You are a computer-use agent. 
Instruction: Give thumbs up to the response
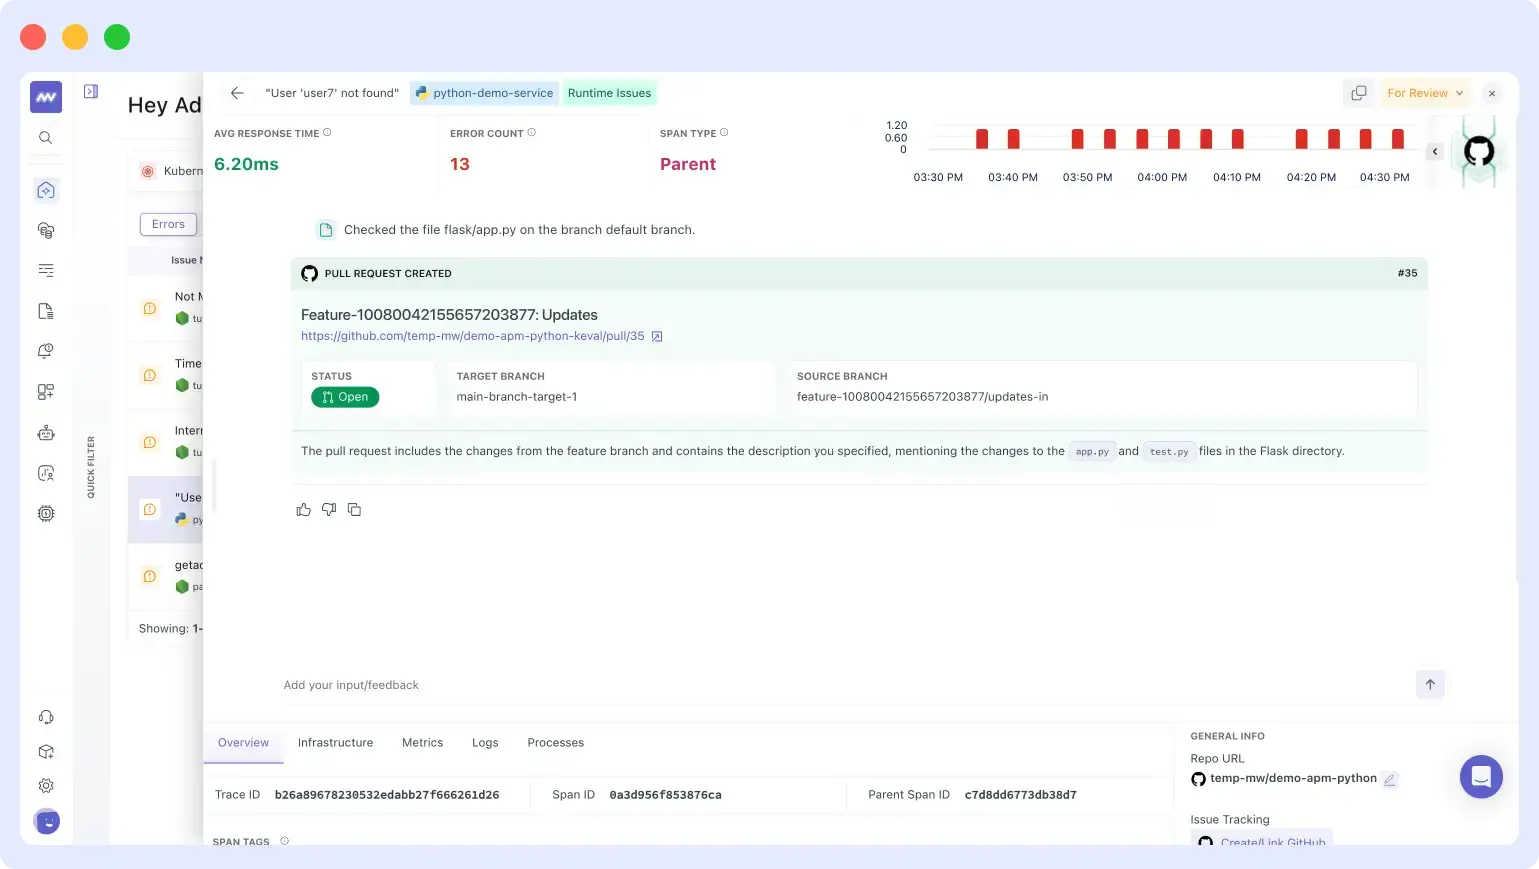tap(304, 510)
